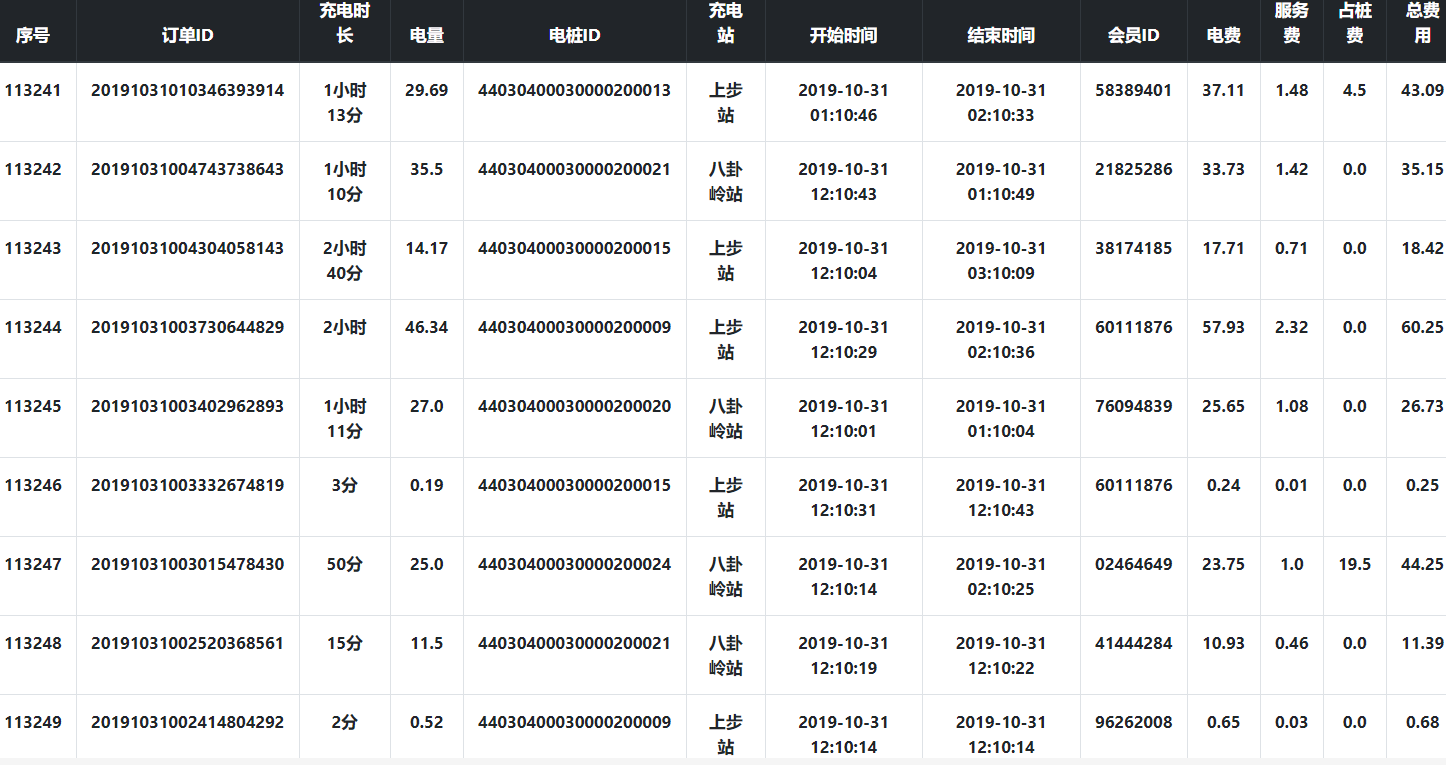This screenshot has width=1446, height=765.
Task: Click pile ID 44030400030000200024
Action: [x=574, y=564]
